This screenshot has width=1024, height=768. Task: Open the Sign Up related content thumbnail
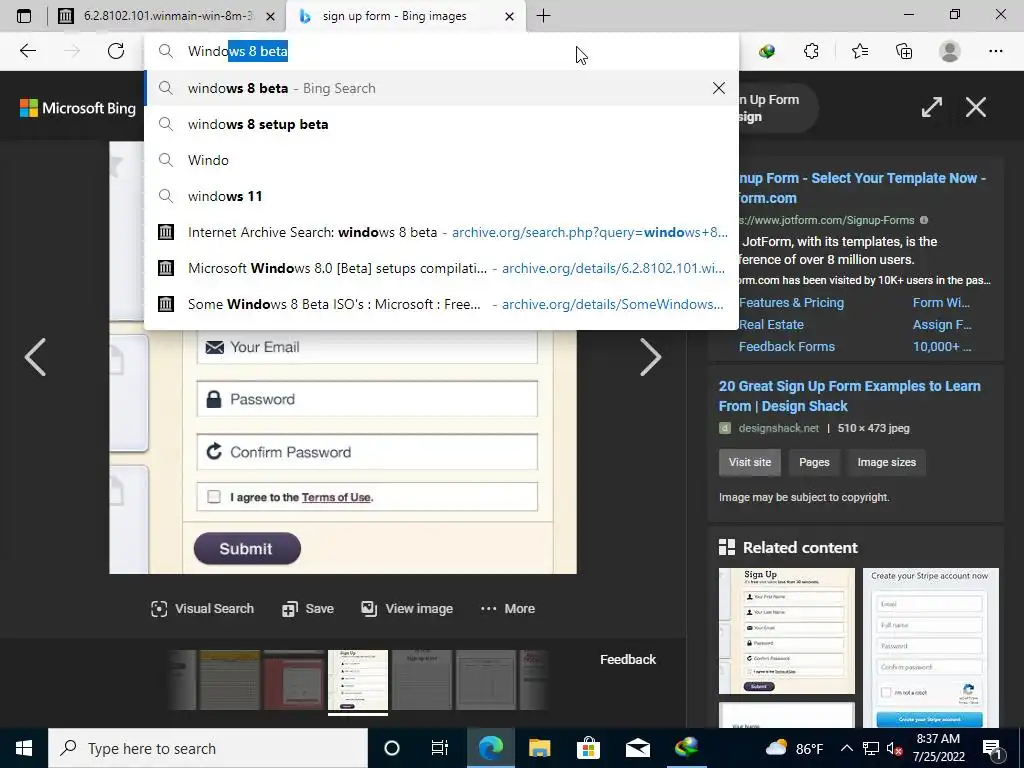[786, 631]
